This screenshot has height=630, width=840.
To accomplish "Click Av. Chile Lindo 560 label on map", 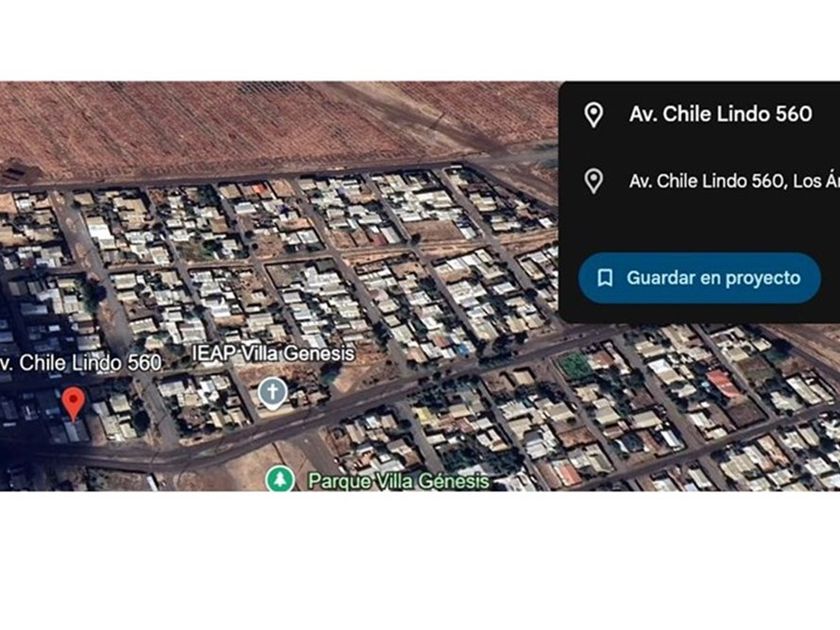I will pos(80,363).
